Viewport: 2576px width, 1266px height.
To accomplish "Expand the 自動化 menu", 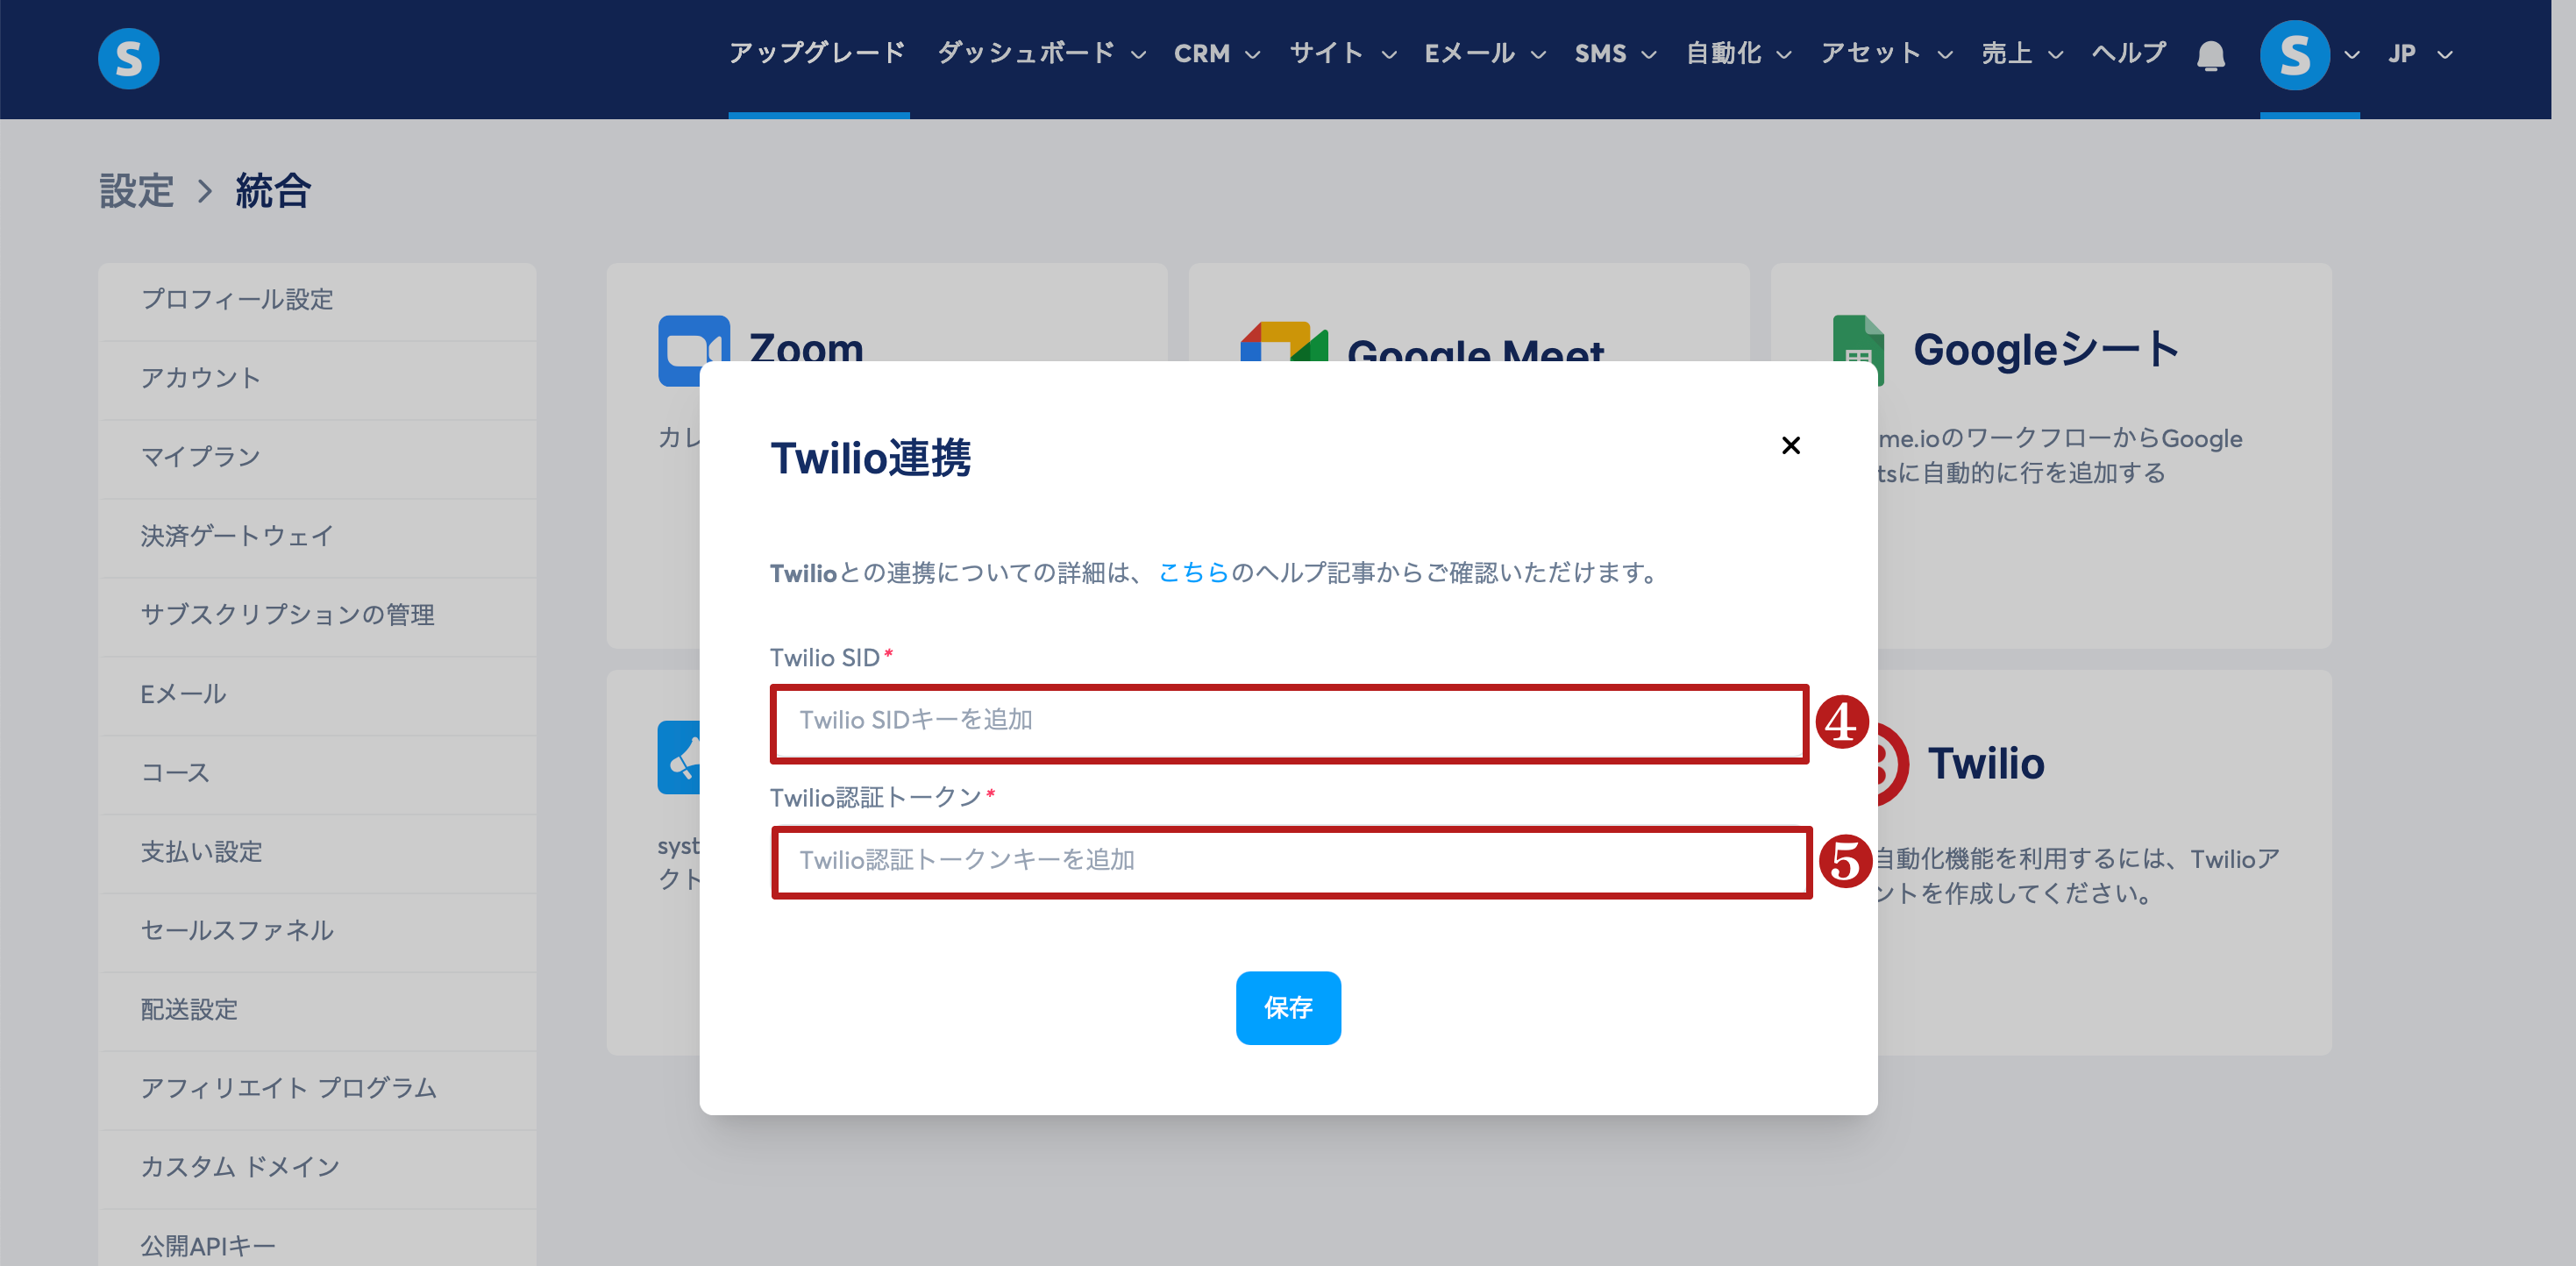I will [1738, 54].
